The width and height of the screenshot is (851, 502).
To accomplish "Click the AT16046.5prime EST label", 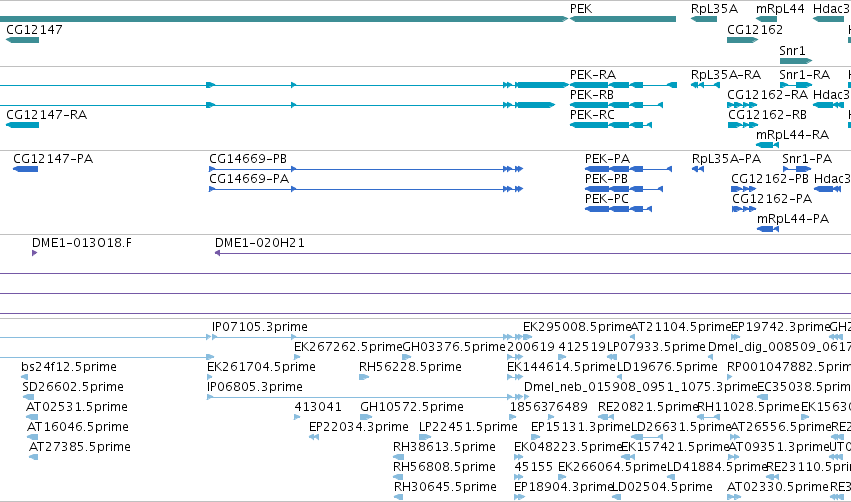I will pyautogui.click(x=78, y=427).
